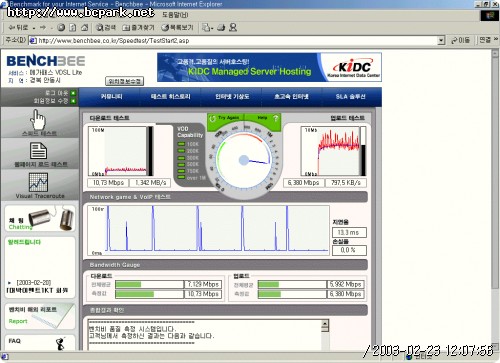
Task: Open the [2003-02-20] news item link
Action: coord(34,282)
